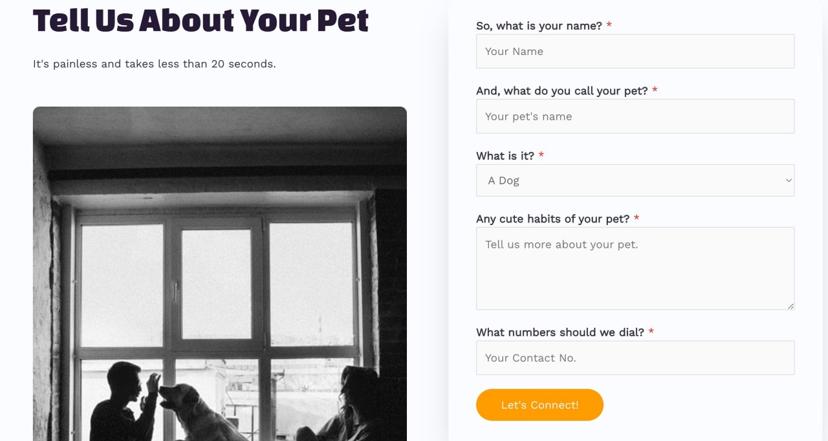This screenshot has height=441, width=828.
Task: Focus the Your pet's name field
Action: click(x=635, y=117)
